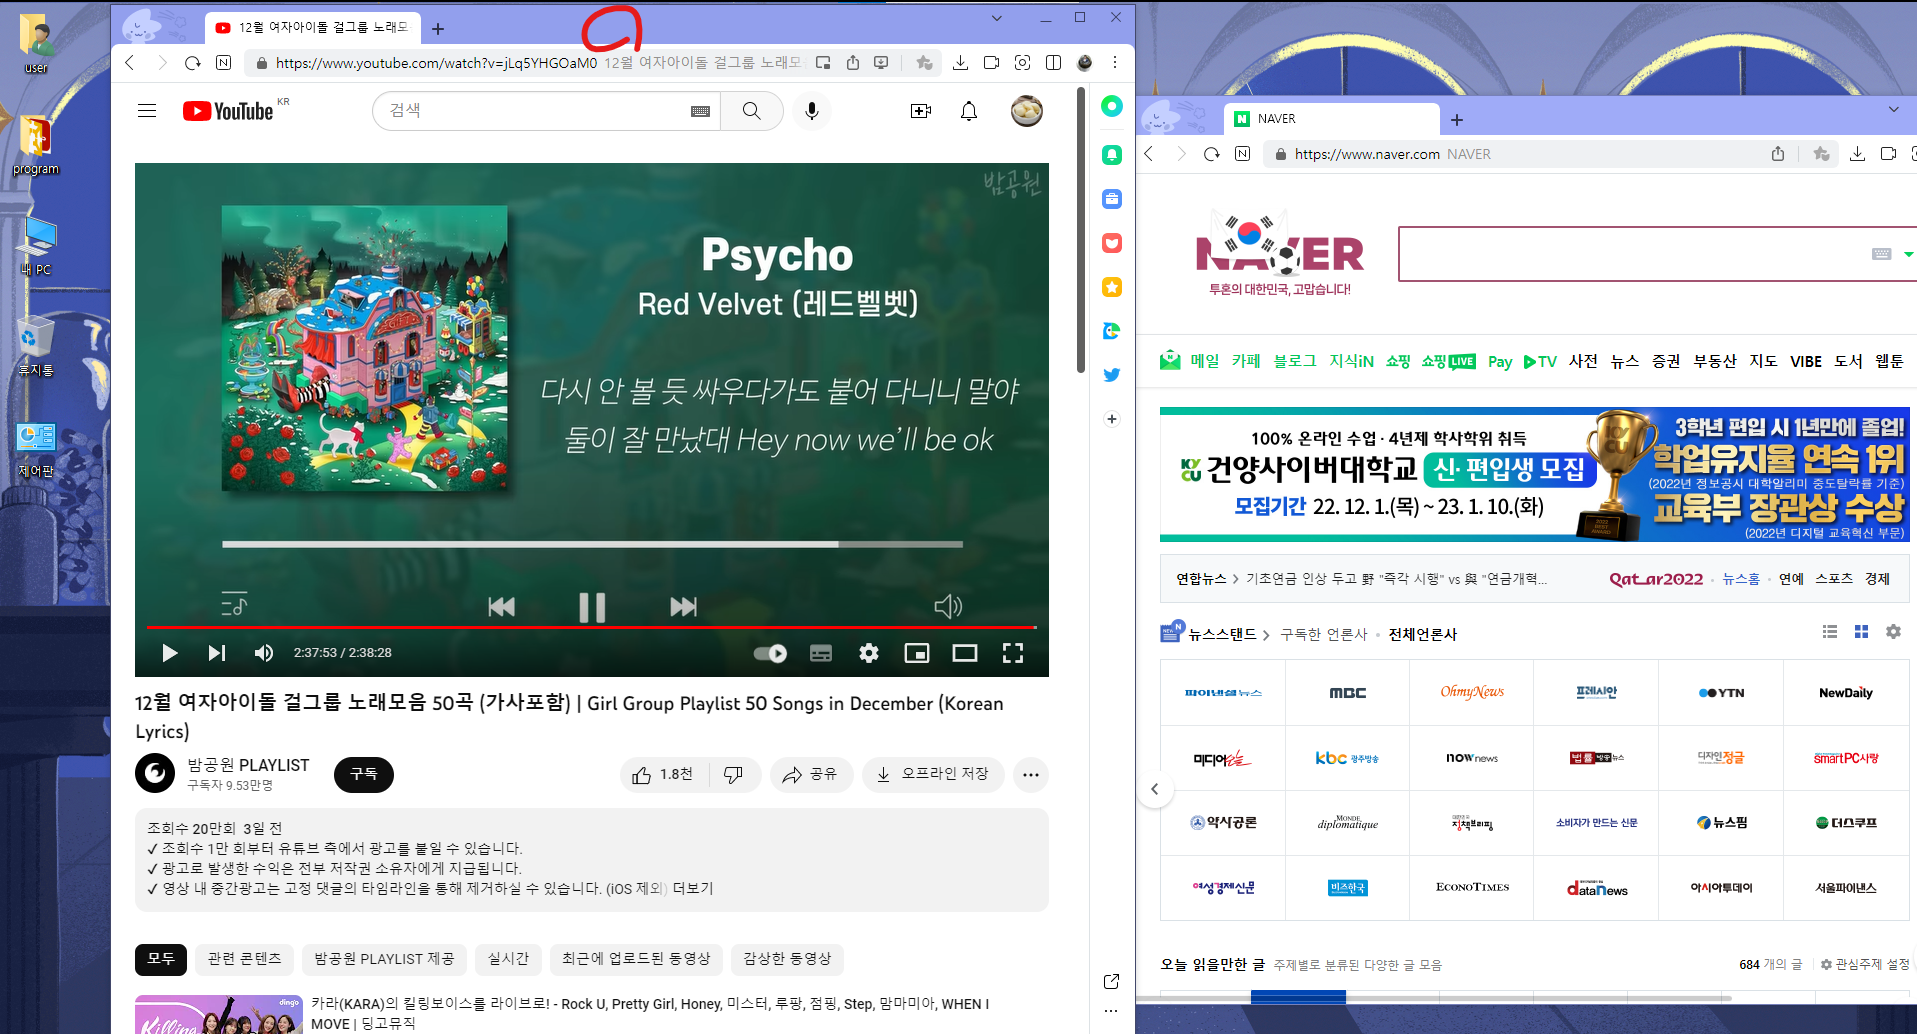This screenshot has width=1917, height=1034.
Task: Open YouTube create video icon
Action: (921, 111)
